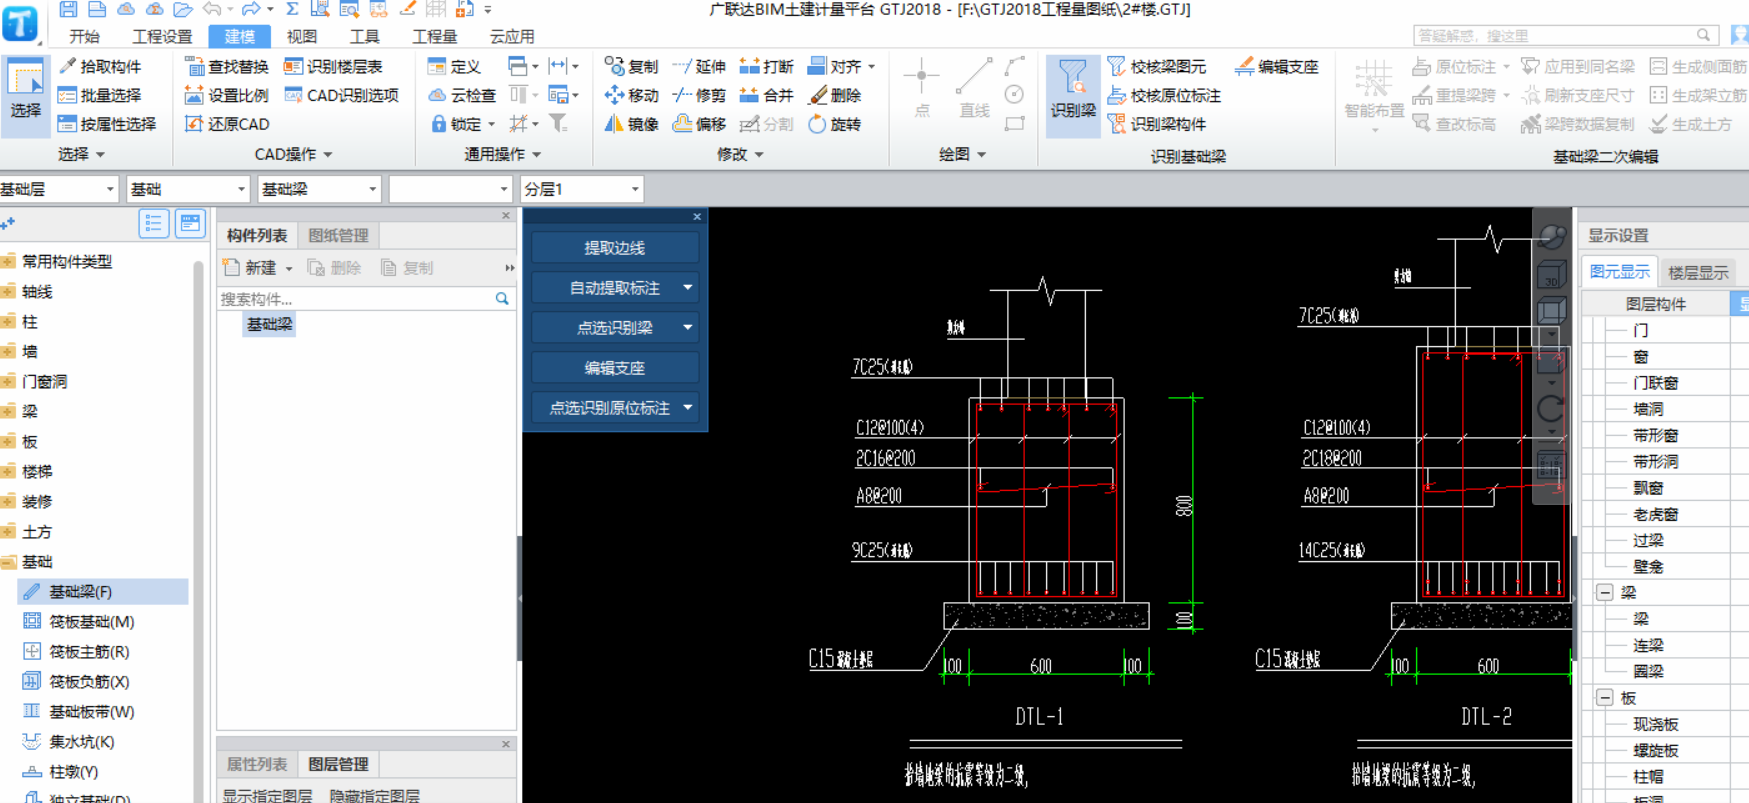Expand the 自动提取标注 dropdown arrow
This screenshot has width=1749, height=803.
click(x=688, y=288)
